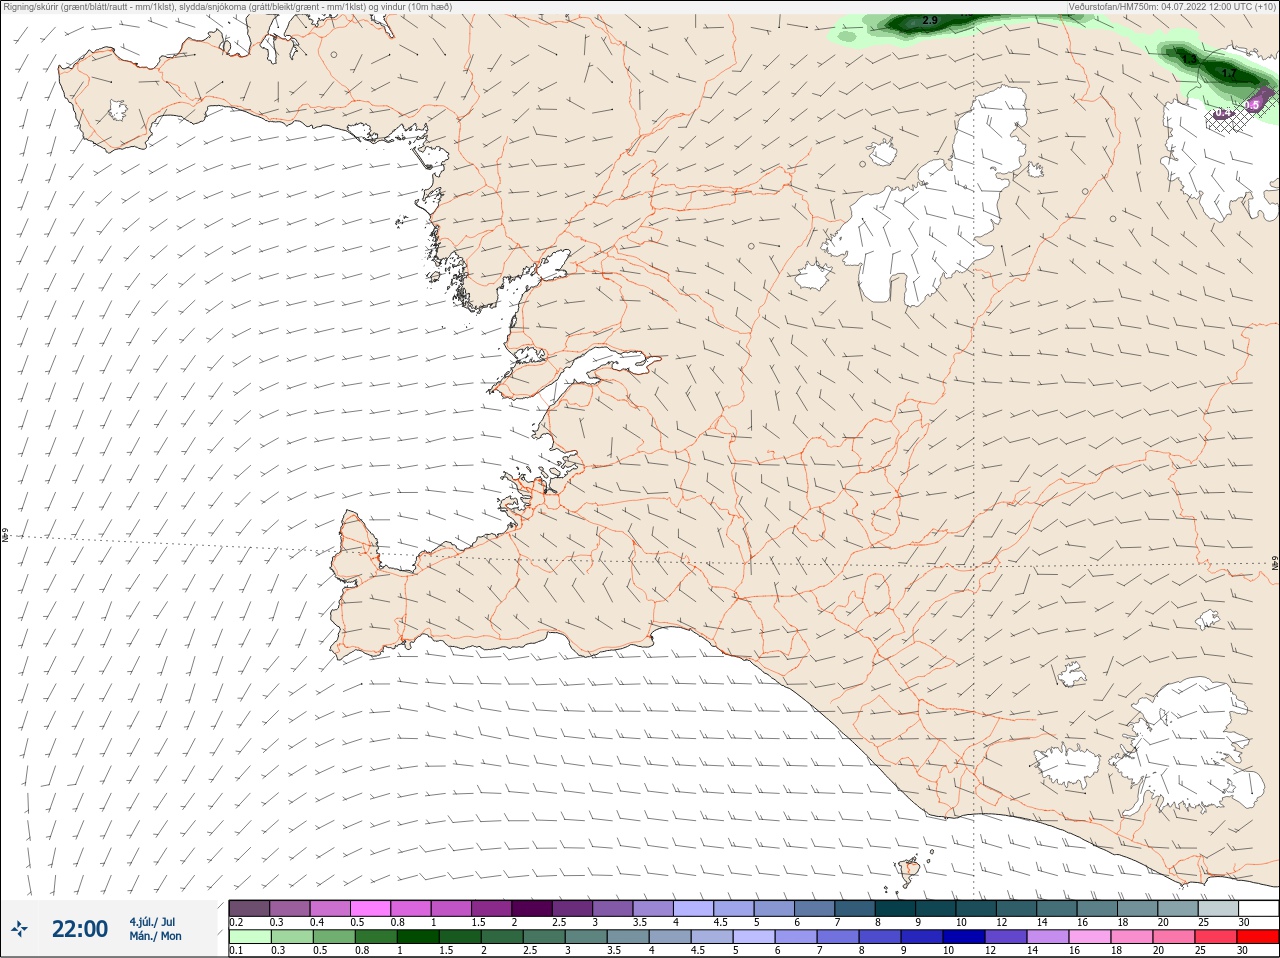Click the bright red swatch ending the lower legend

point(1258,937)
